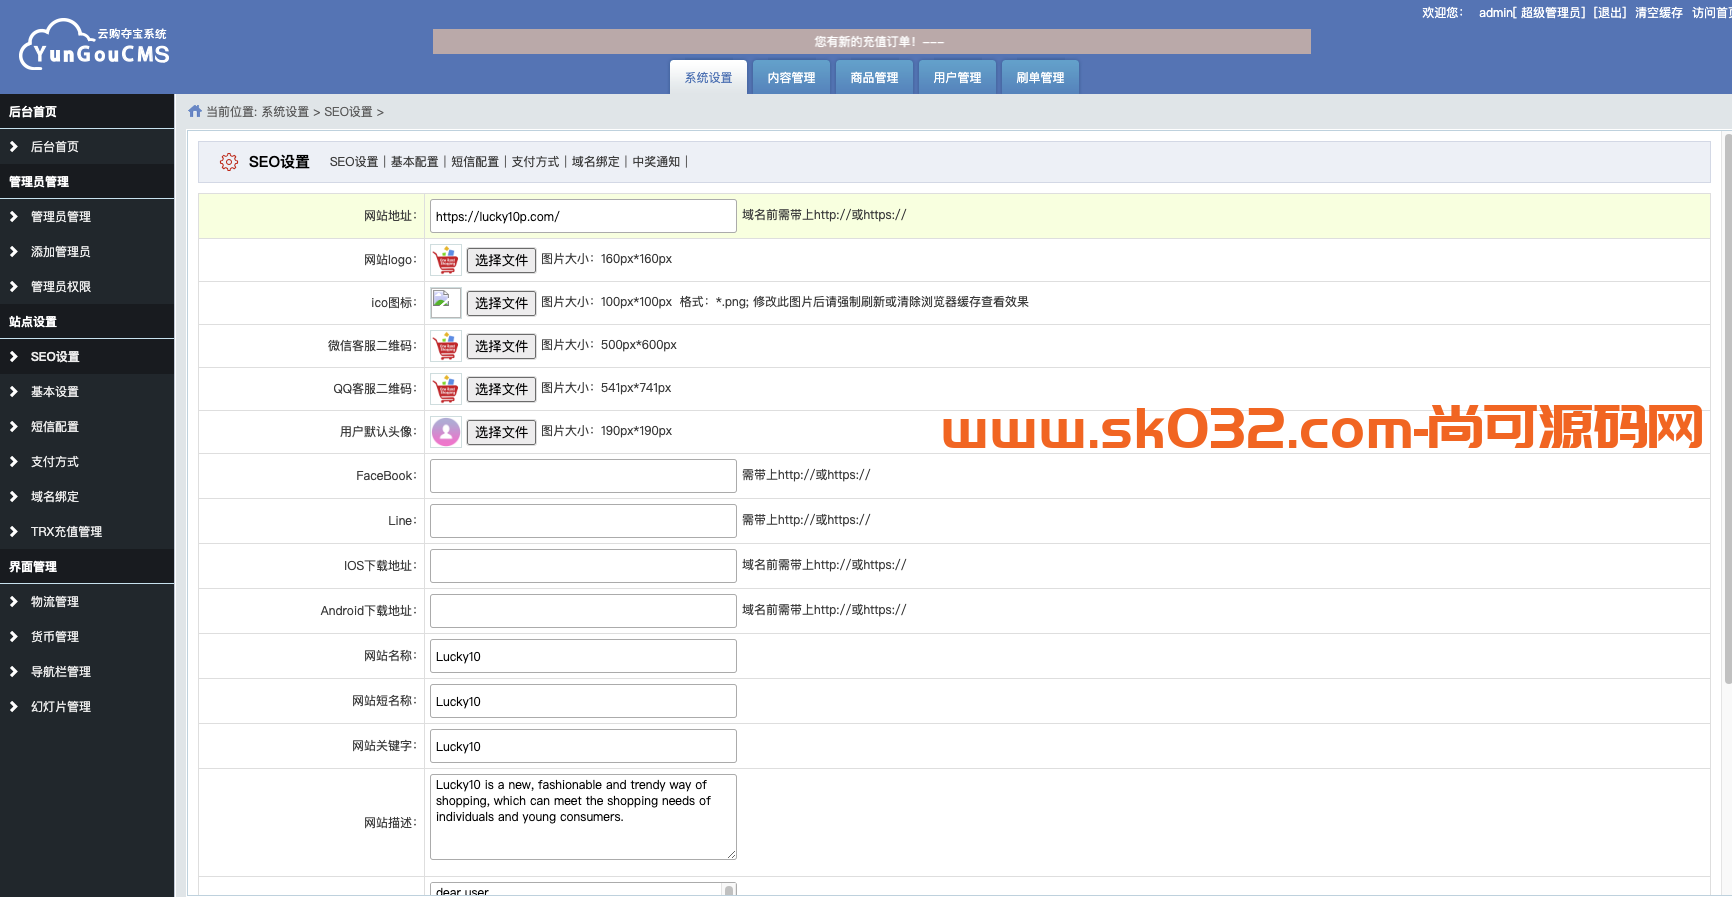Click chevron next to 物流管理
1732x897 pixels.
pyautogui.click(x=13, y=601)
